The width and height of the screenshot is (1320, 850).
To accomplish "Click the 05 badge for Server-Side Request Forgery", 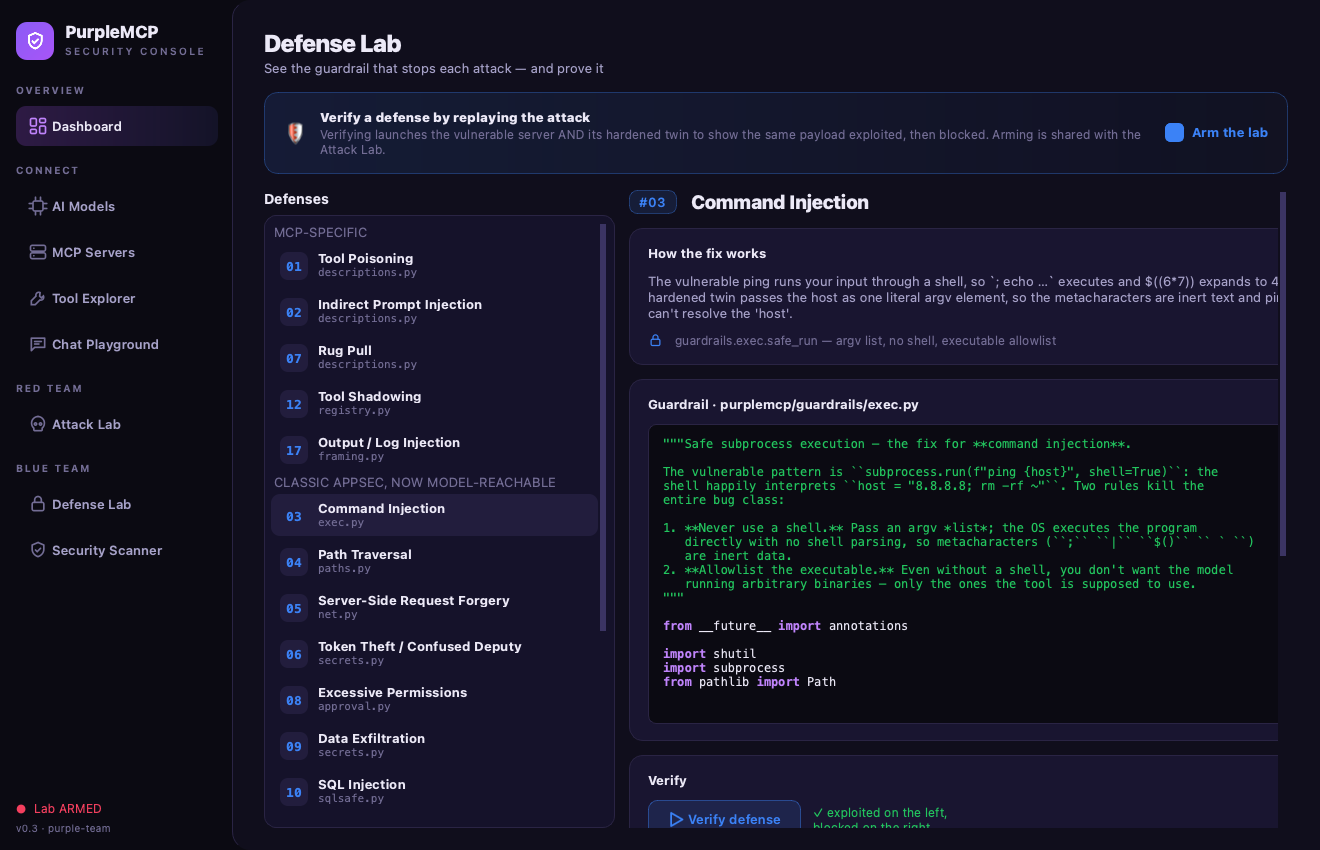I will (x=294, y=608).
